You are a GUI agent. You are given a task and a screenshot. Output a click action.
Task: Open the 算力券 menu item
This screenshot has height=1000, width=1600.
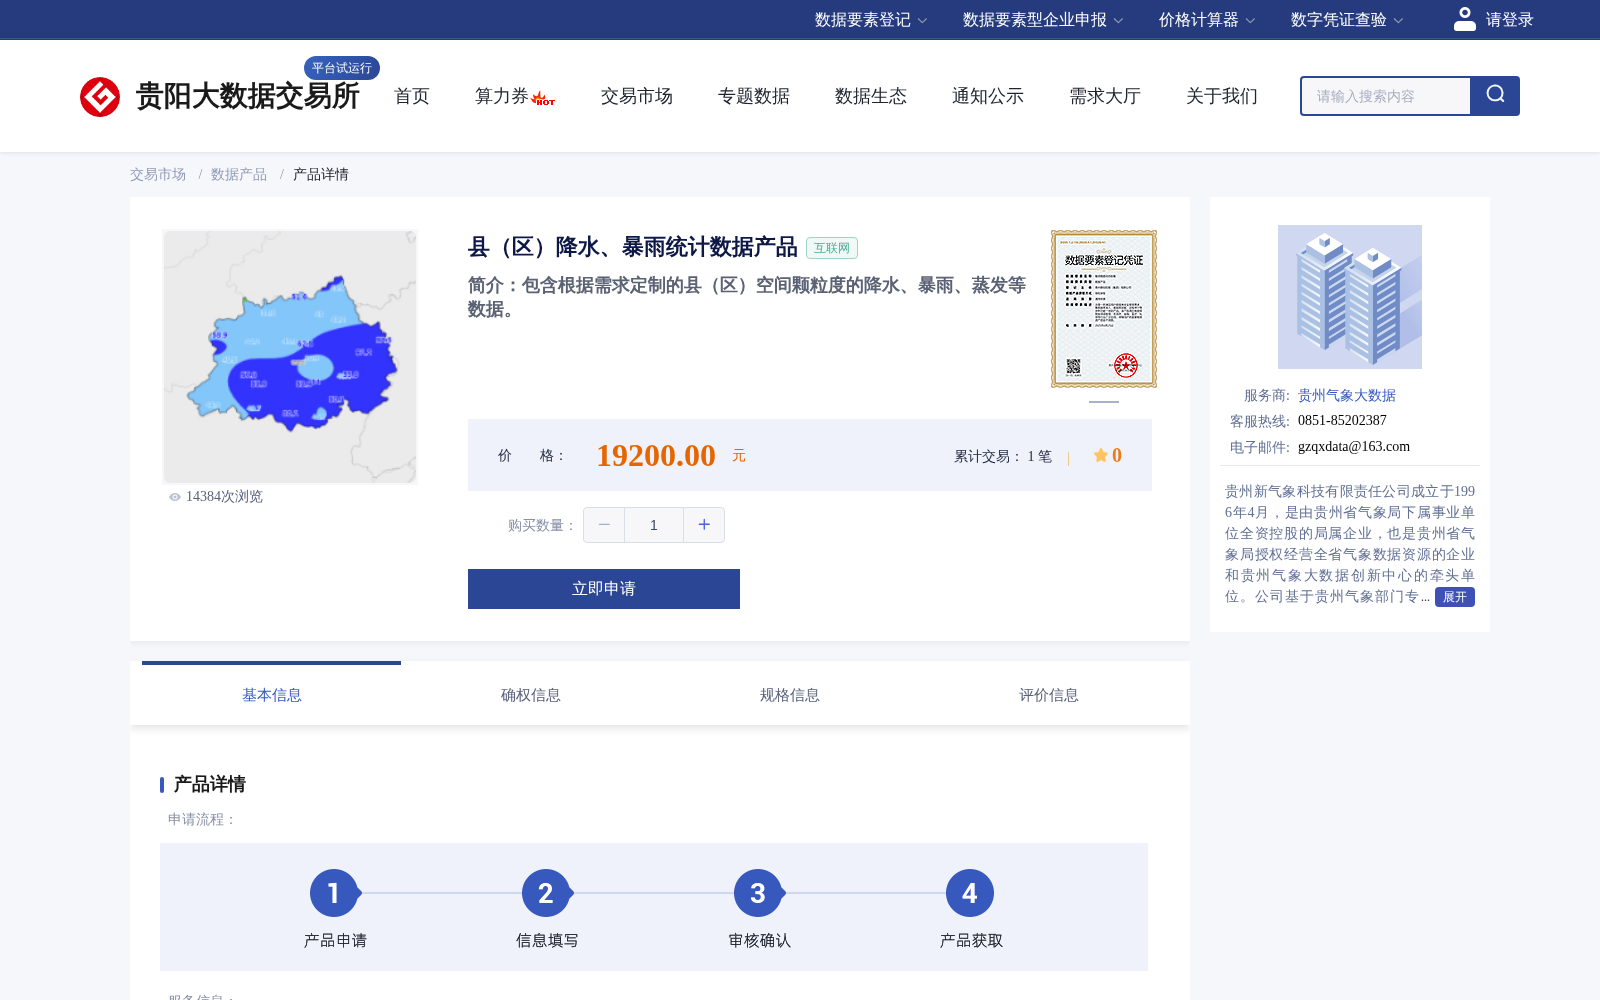click(501, 96)
